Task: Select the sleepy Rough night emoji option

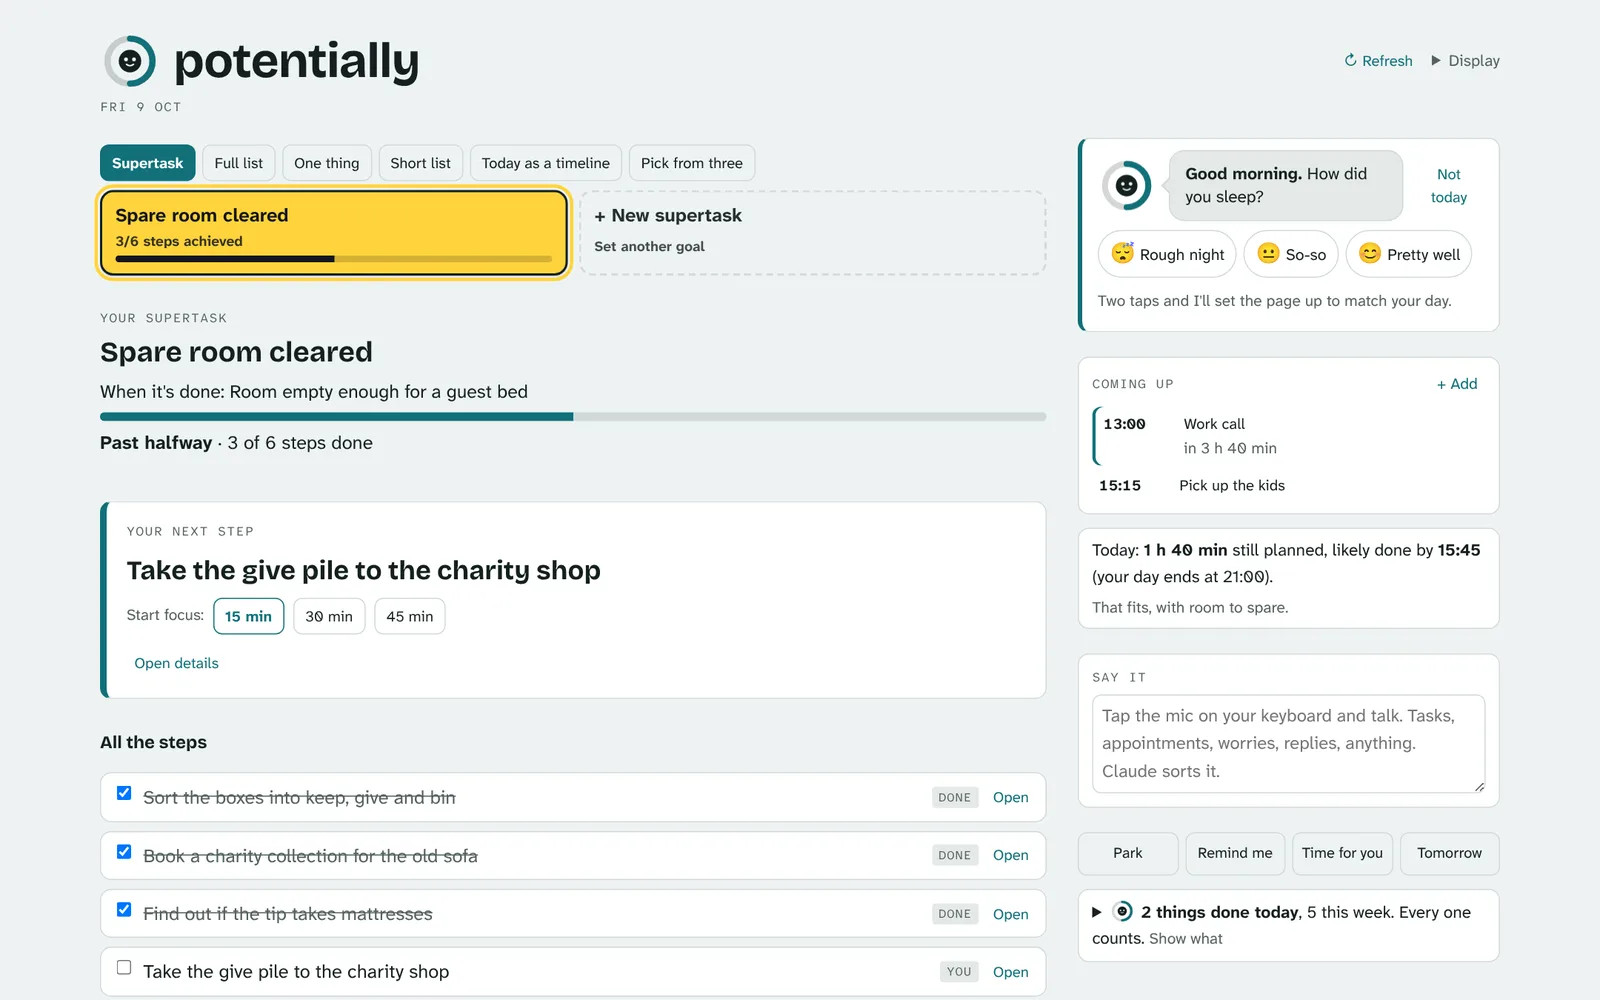Action: tap(1167, 254)
